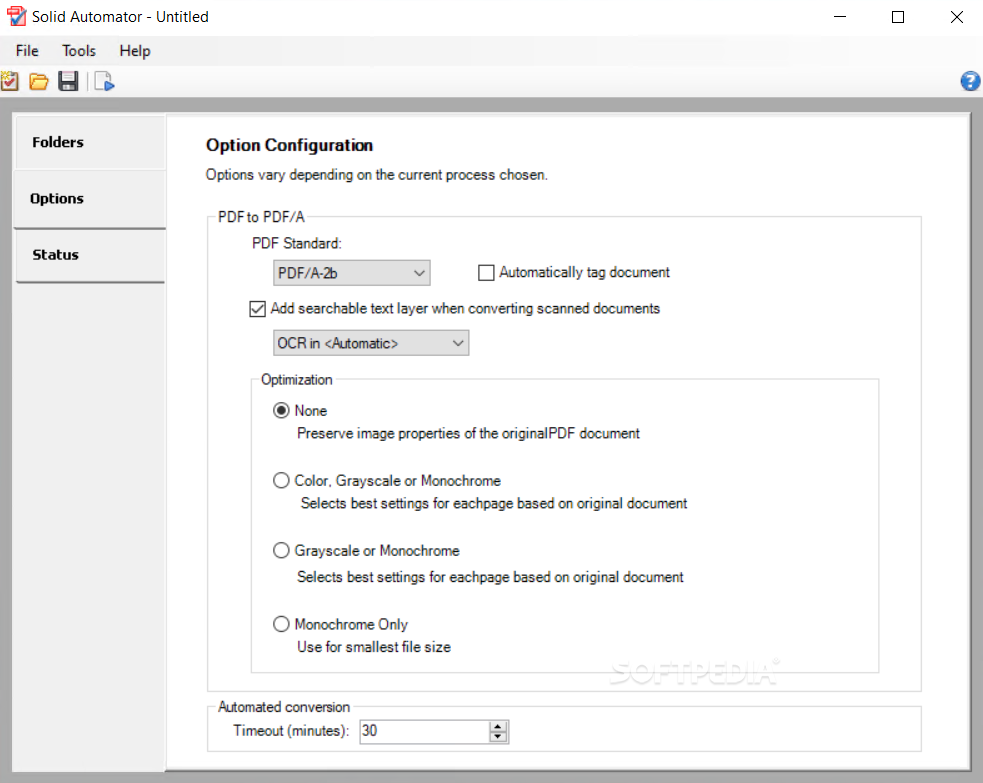Open the Tools menu

79,51
